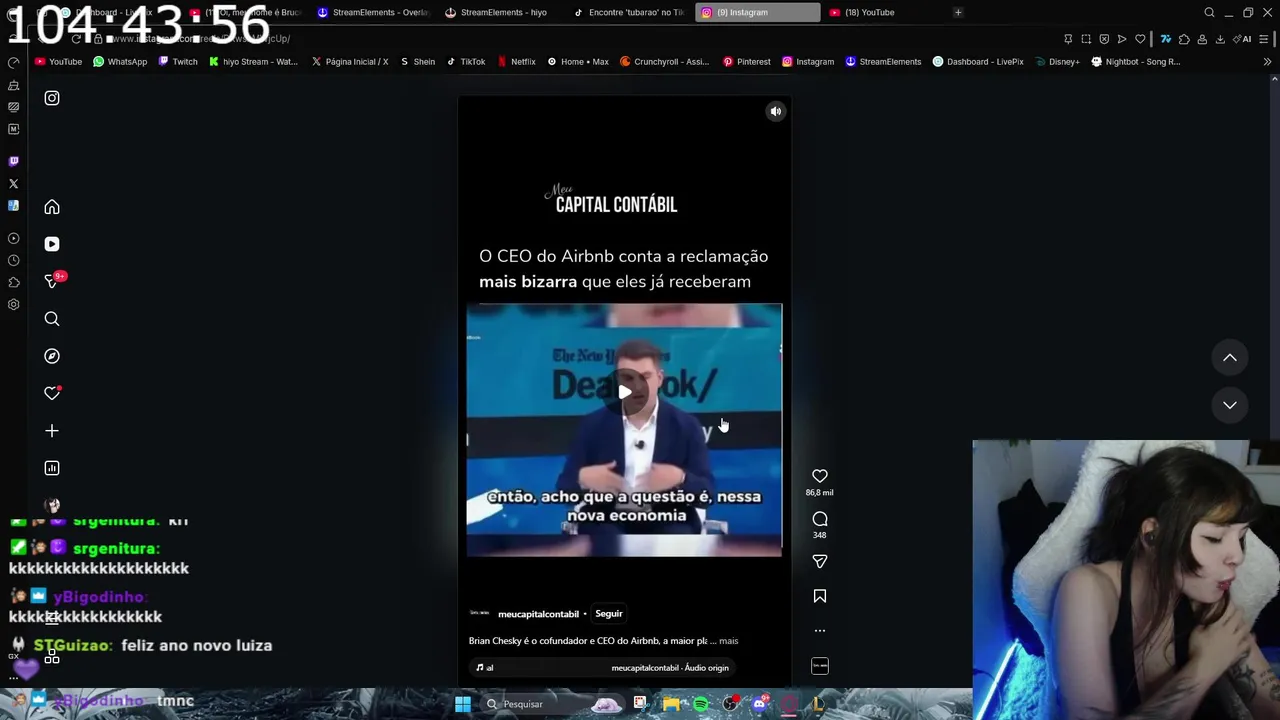Go to previous reel with up chevron

click(x=1230, y=358)
